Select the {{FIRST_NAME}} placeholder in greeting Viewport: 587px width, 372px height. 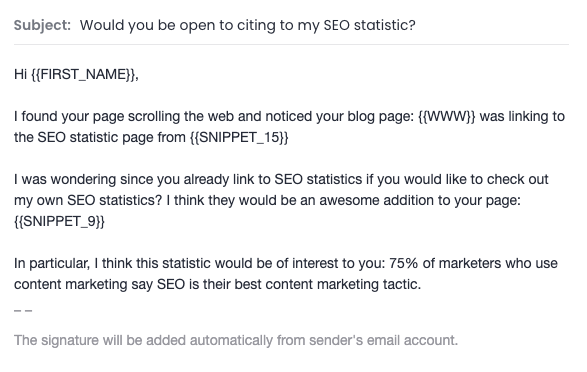[83, 74]
